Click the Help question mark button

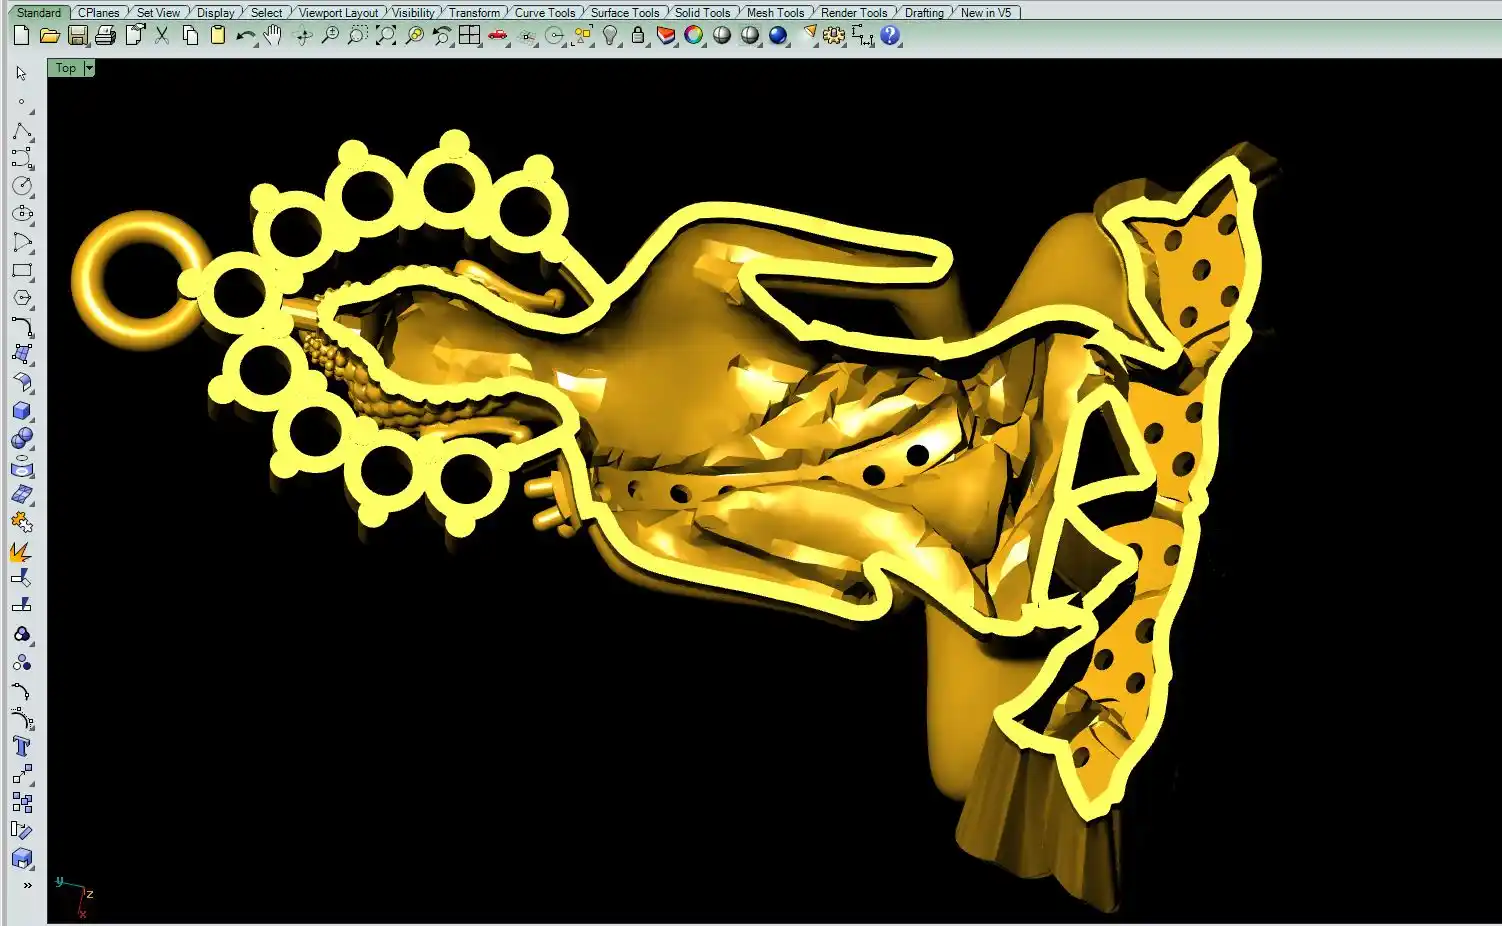[x=890, y=36]
